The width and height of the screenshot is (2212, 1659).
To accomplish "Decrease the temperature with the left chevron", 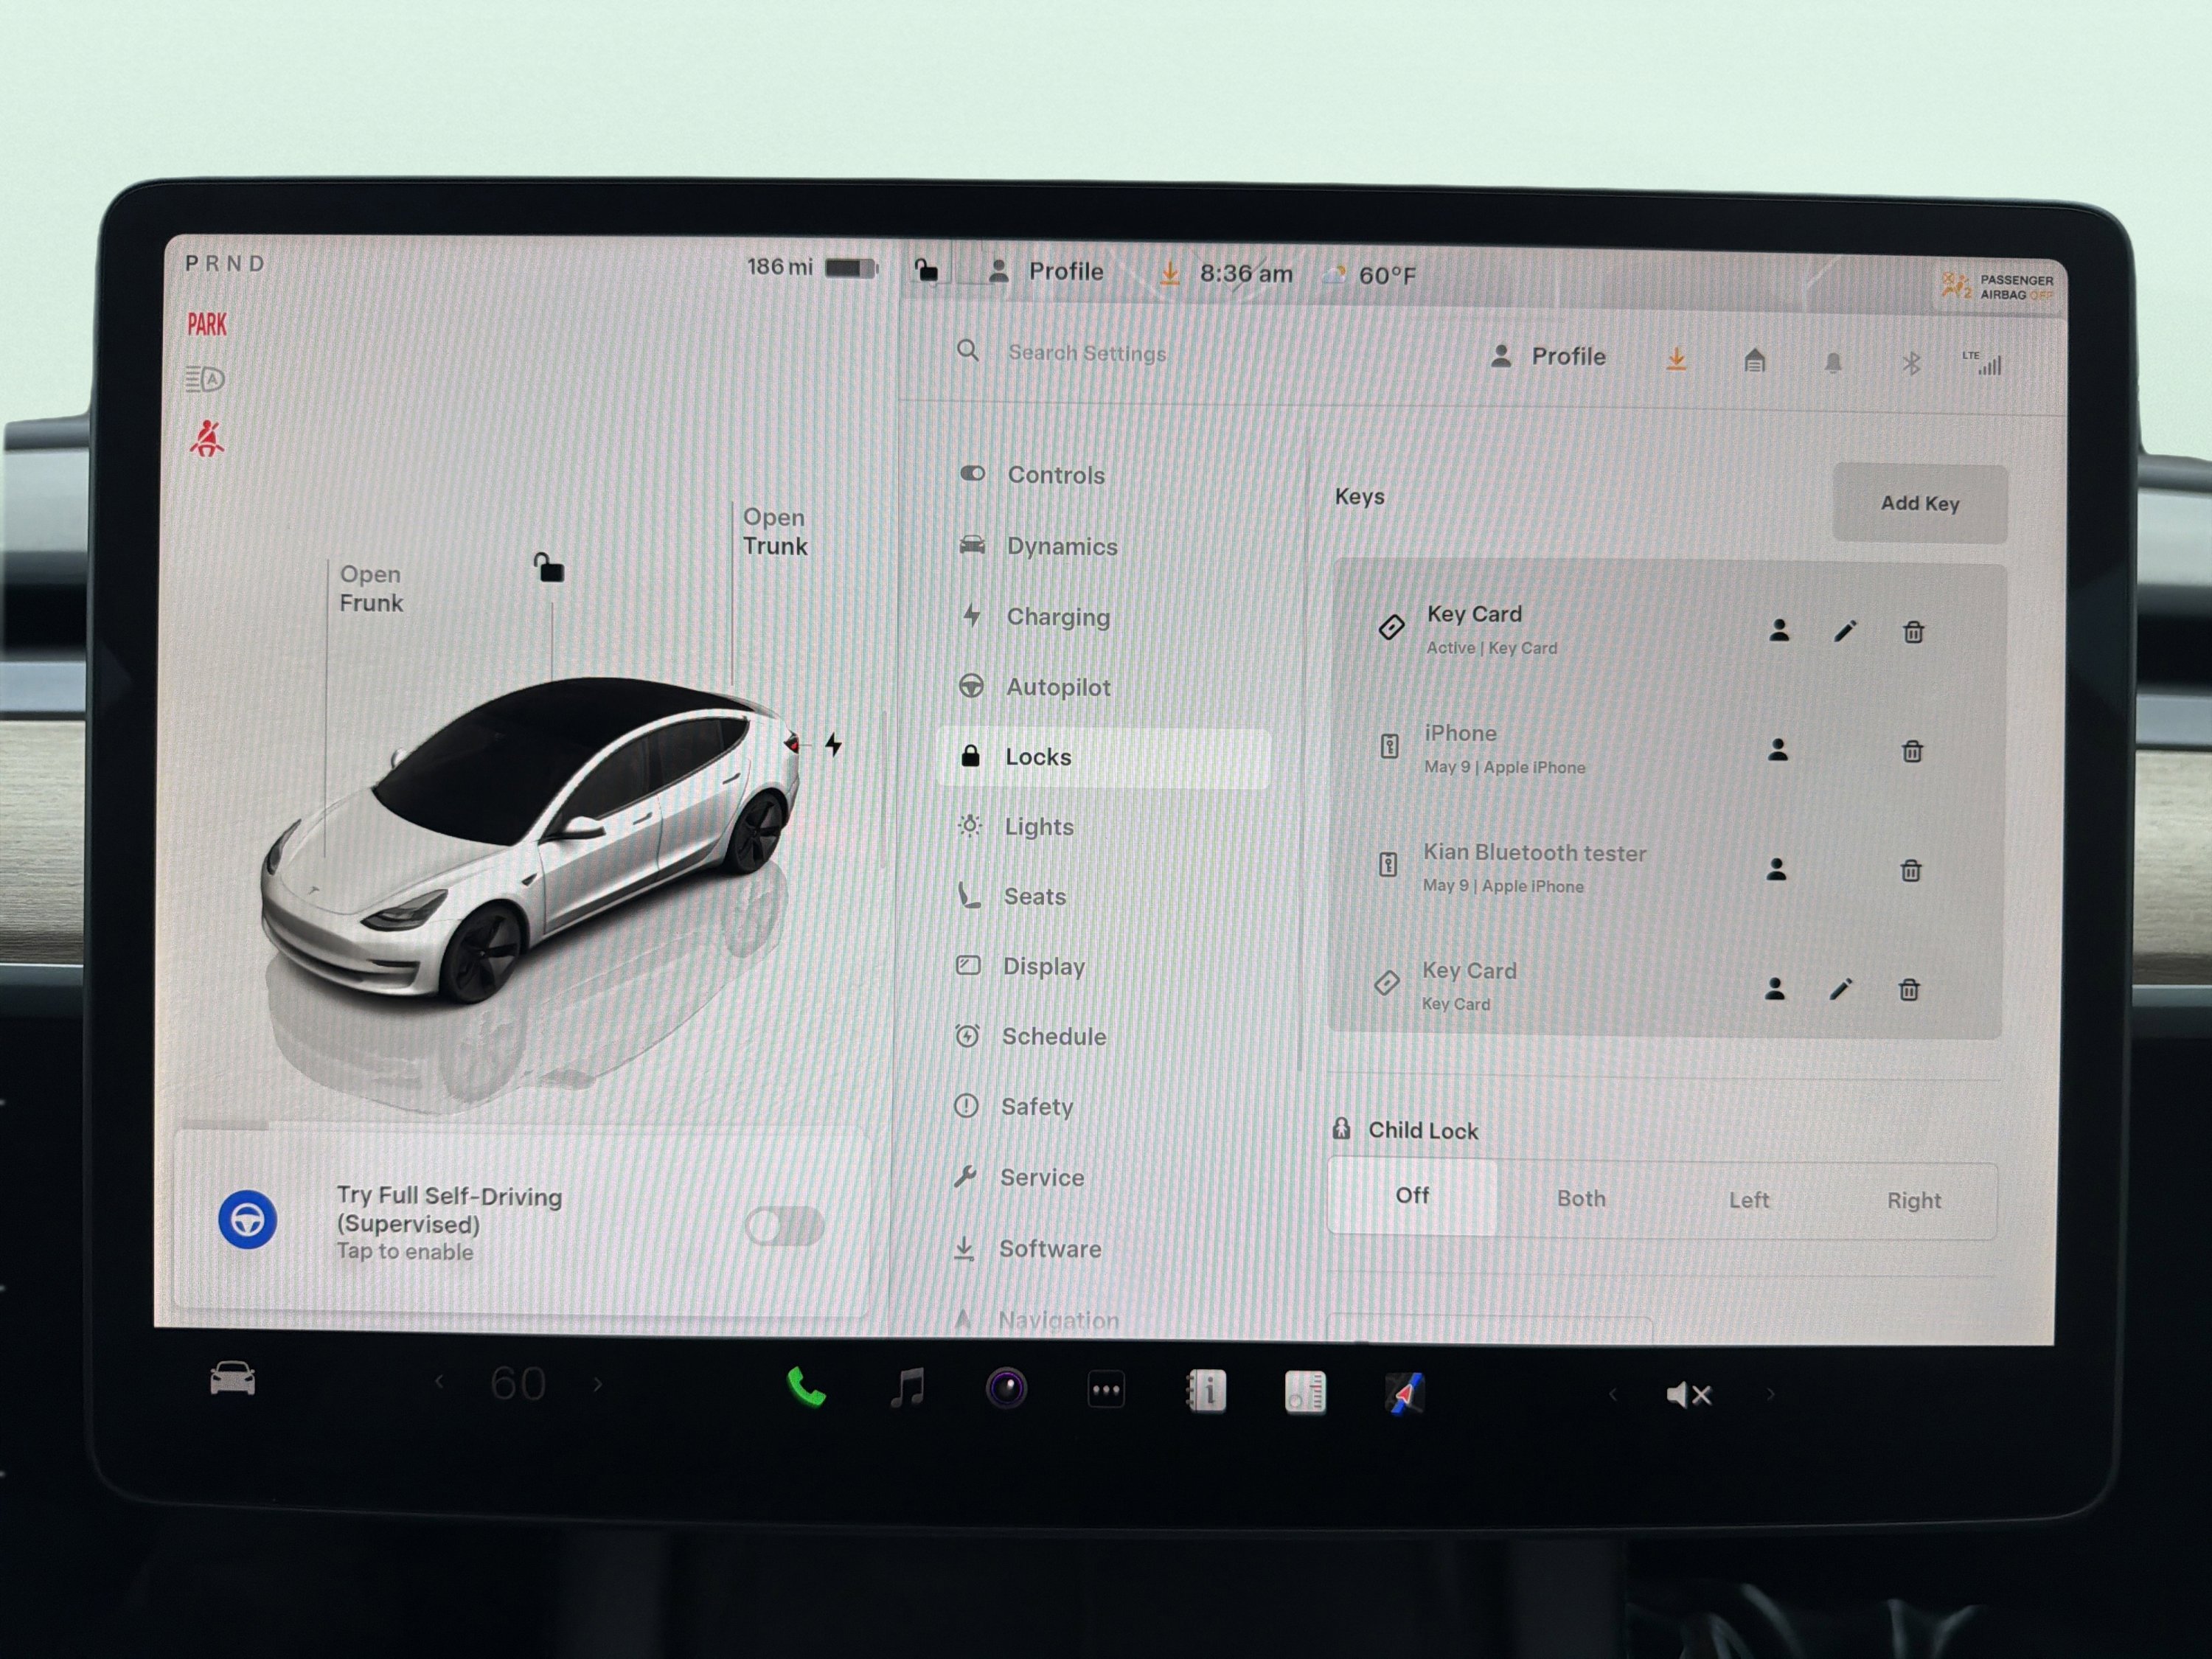I will click(x=439, y=1382).
